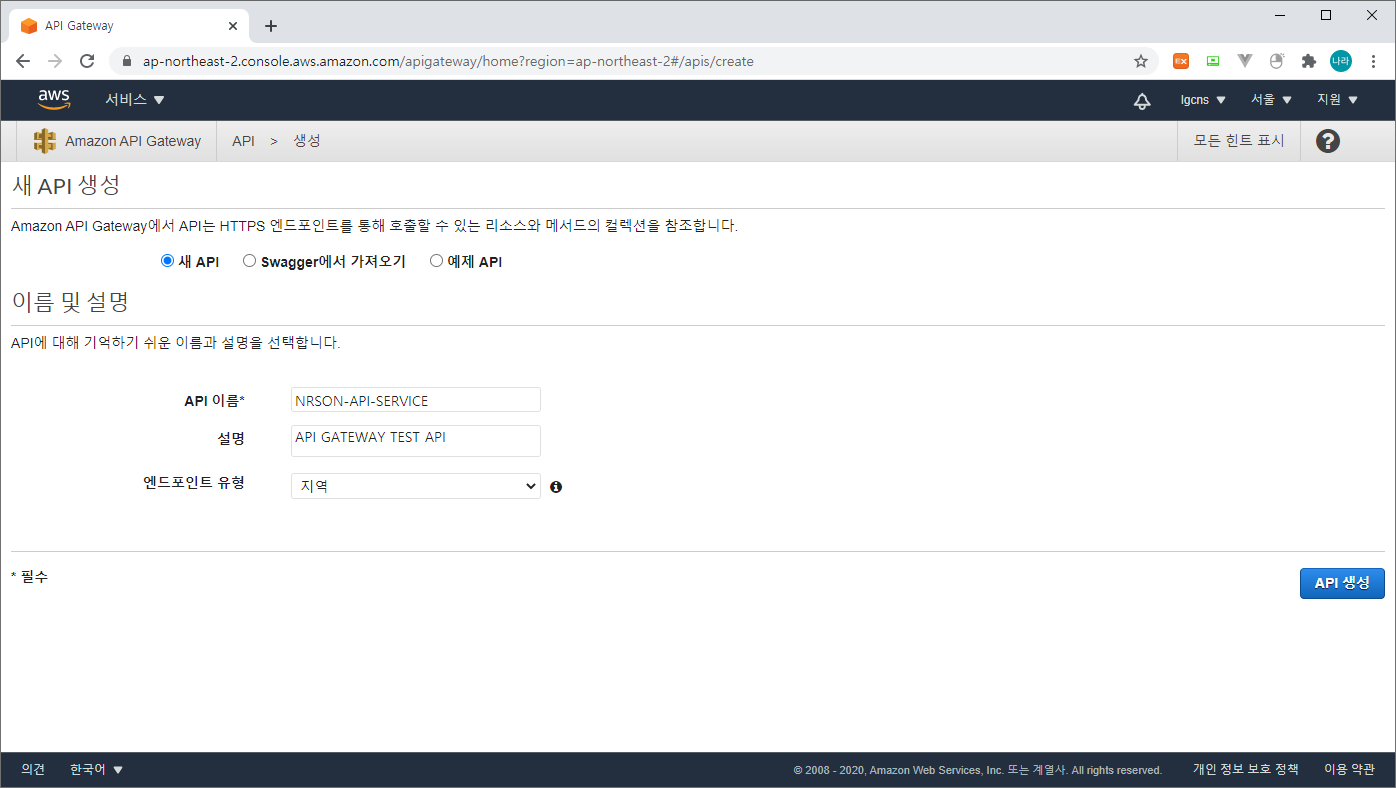This screenshot has width=1396, height=788.
Task: Reload the page
Action: coord(87,61)
